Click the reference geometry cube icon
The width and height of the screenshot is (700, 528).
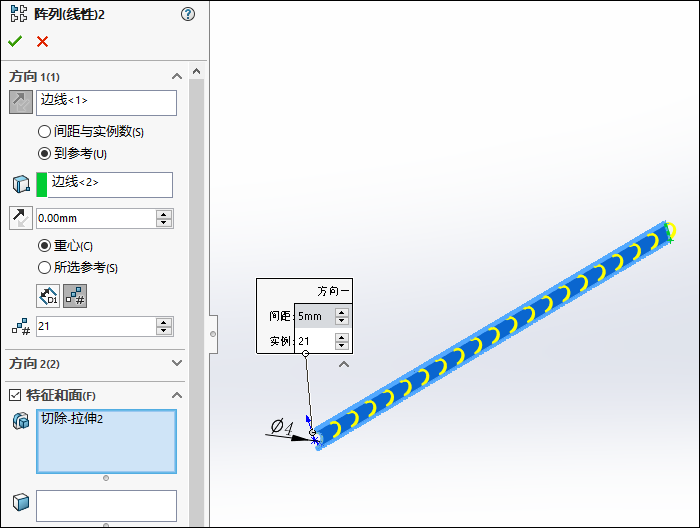(21, 184)
